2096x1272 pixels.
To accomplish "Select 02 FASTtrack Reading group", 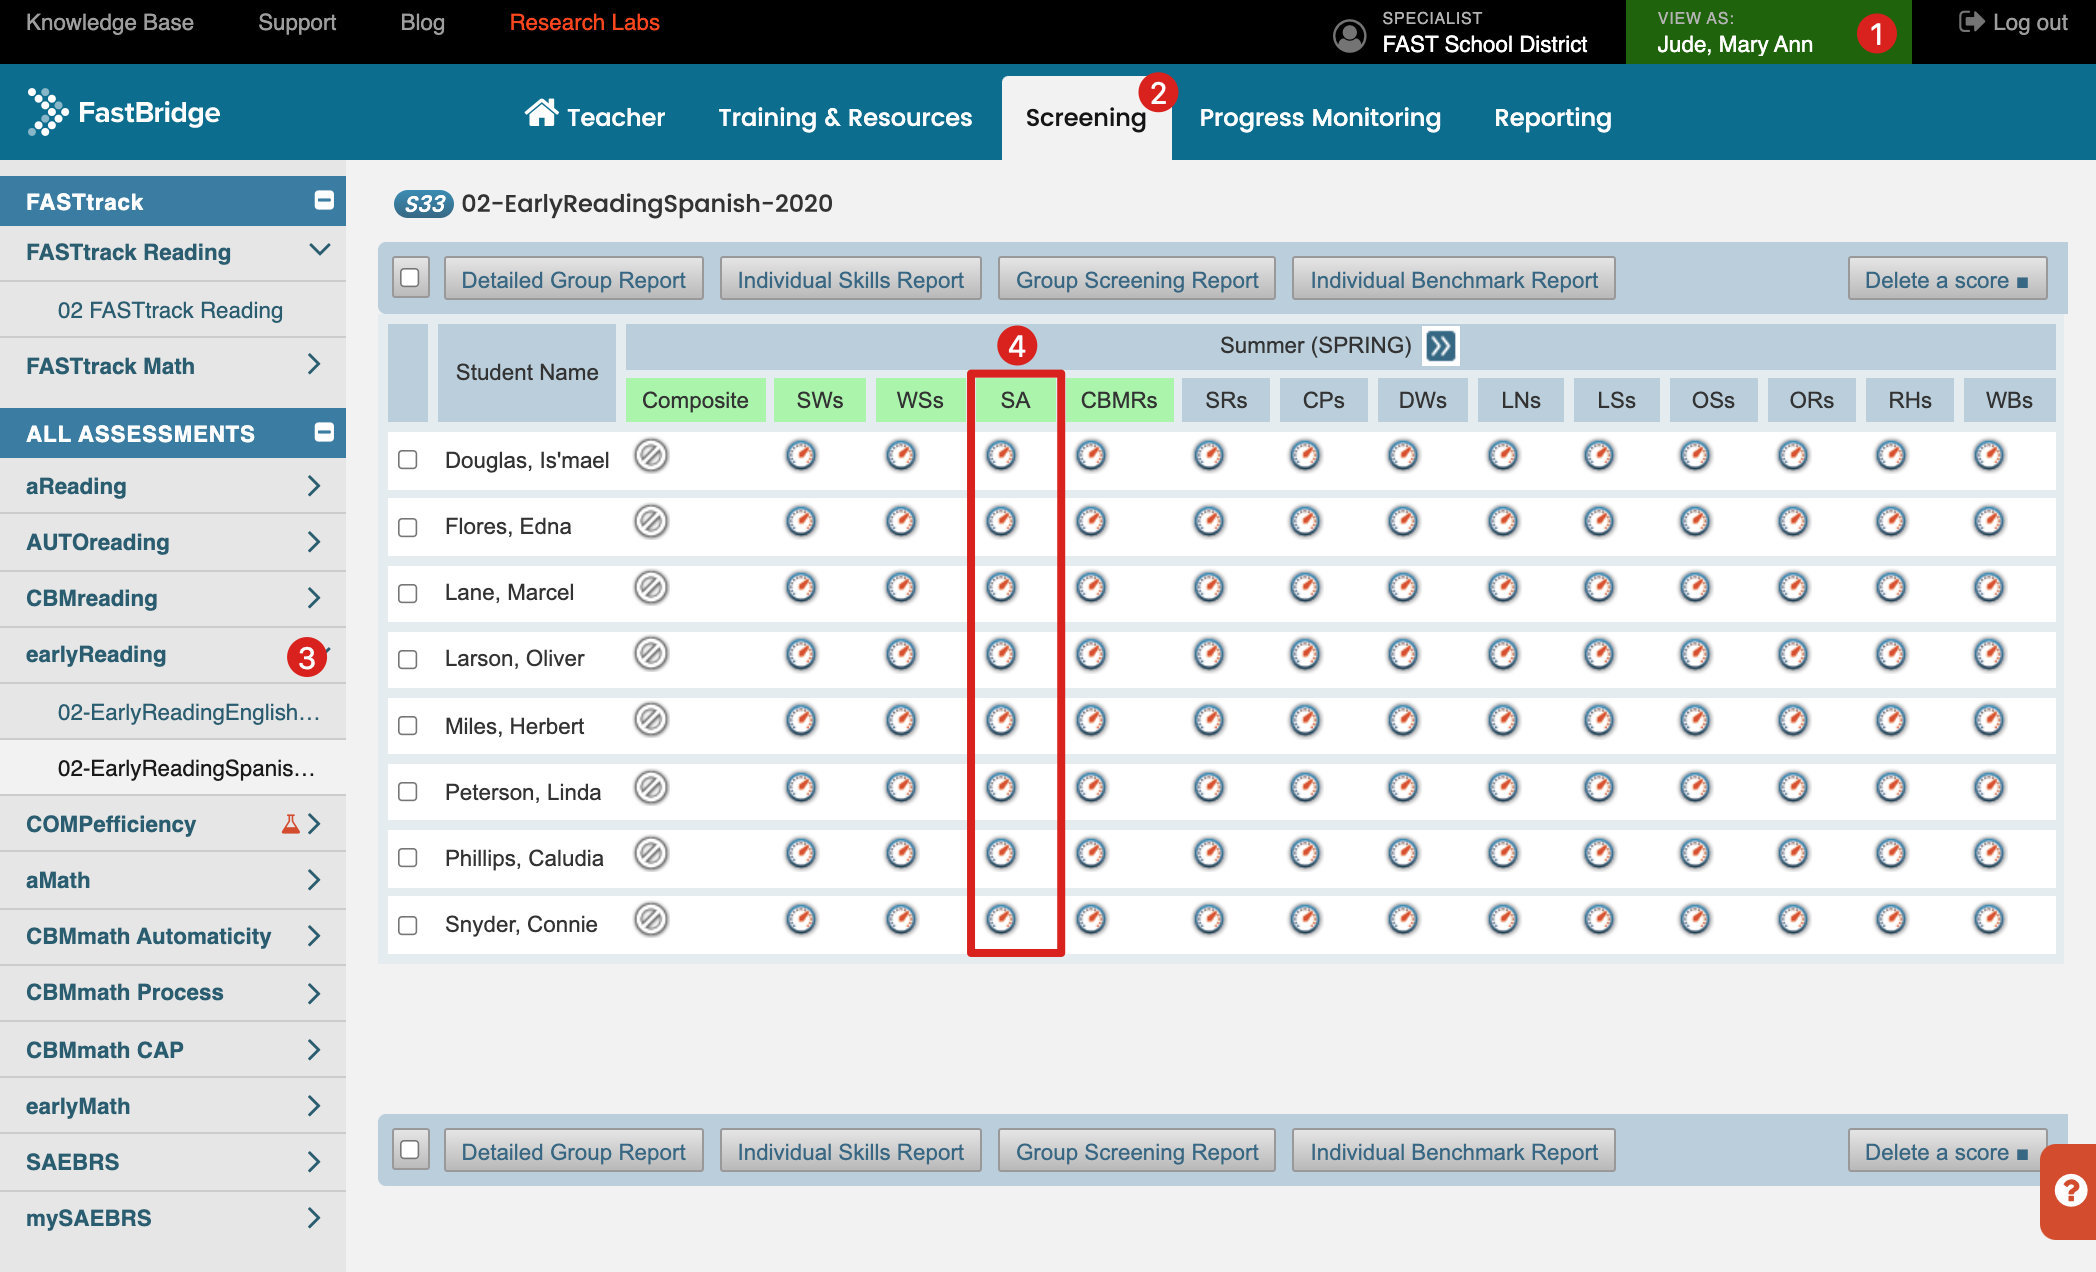I will 170,310.
